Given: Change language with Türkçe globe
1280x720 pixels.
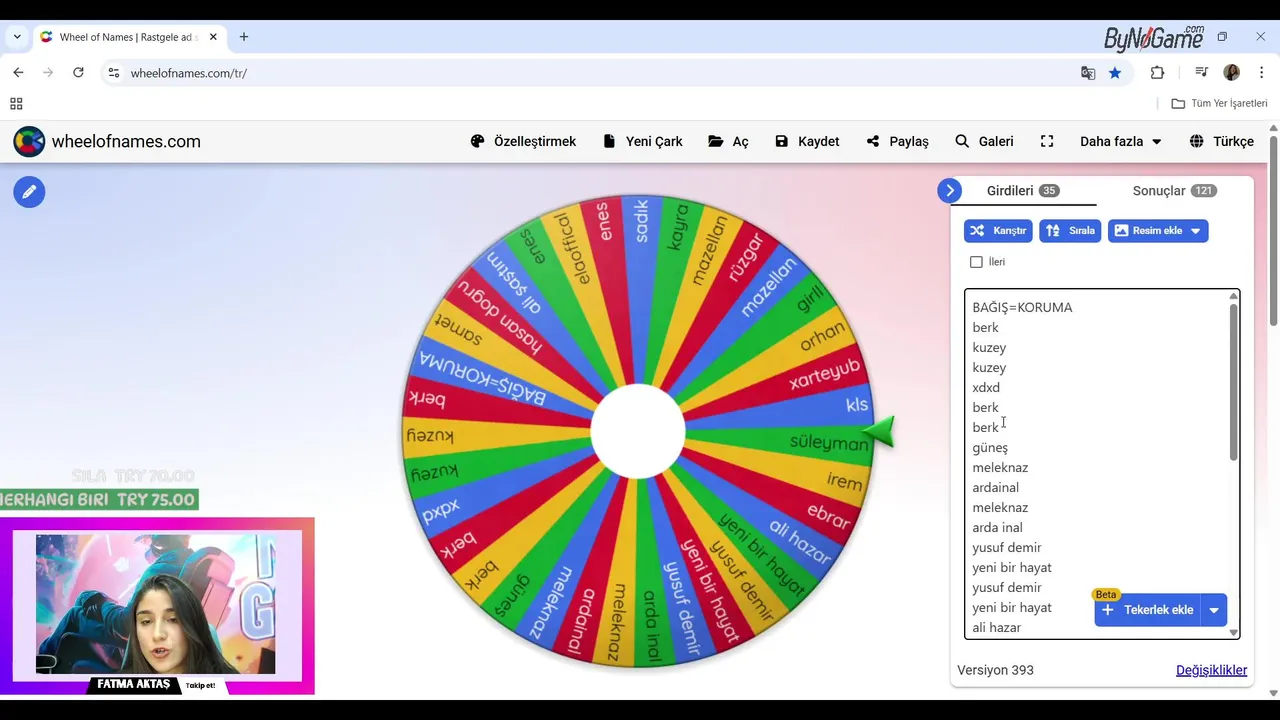Looking at the screenshot, I should [x=1221, y=141].
